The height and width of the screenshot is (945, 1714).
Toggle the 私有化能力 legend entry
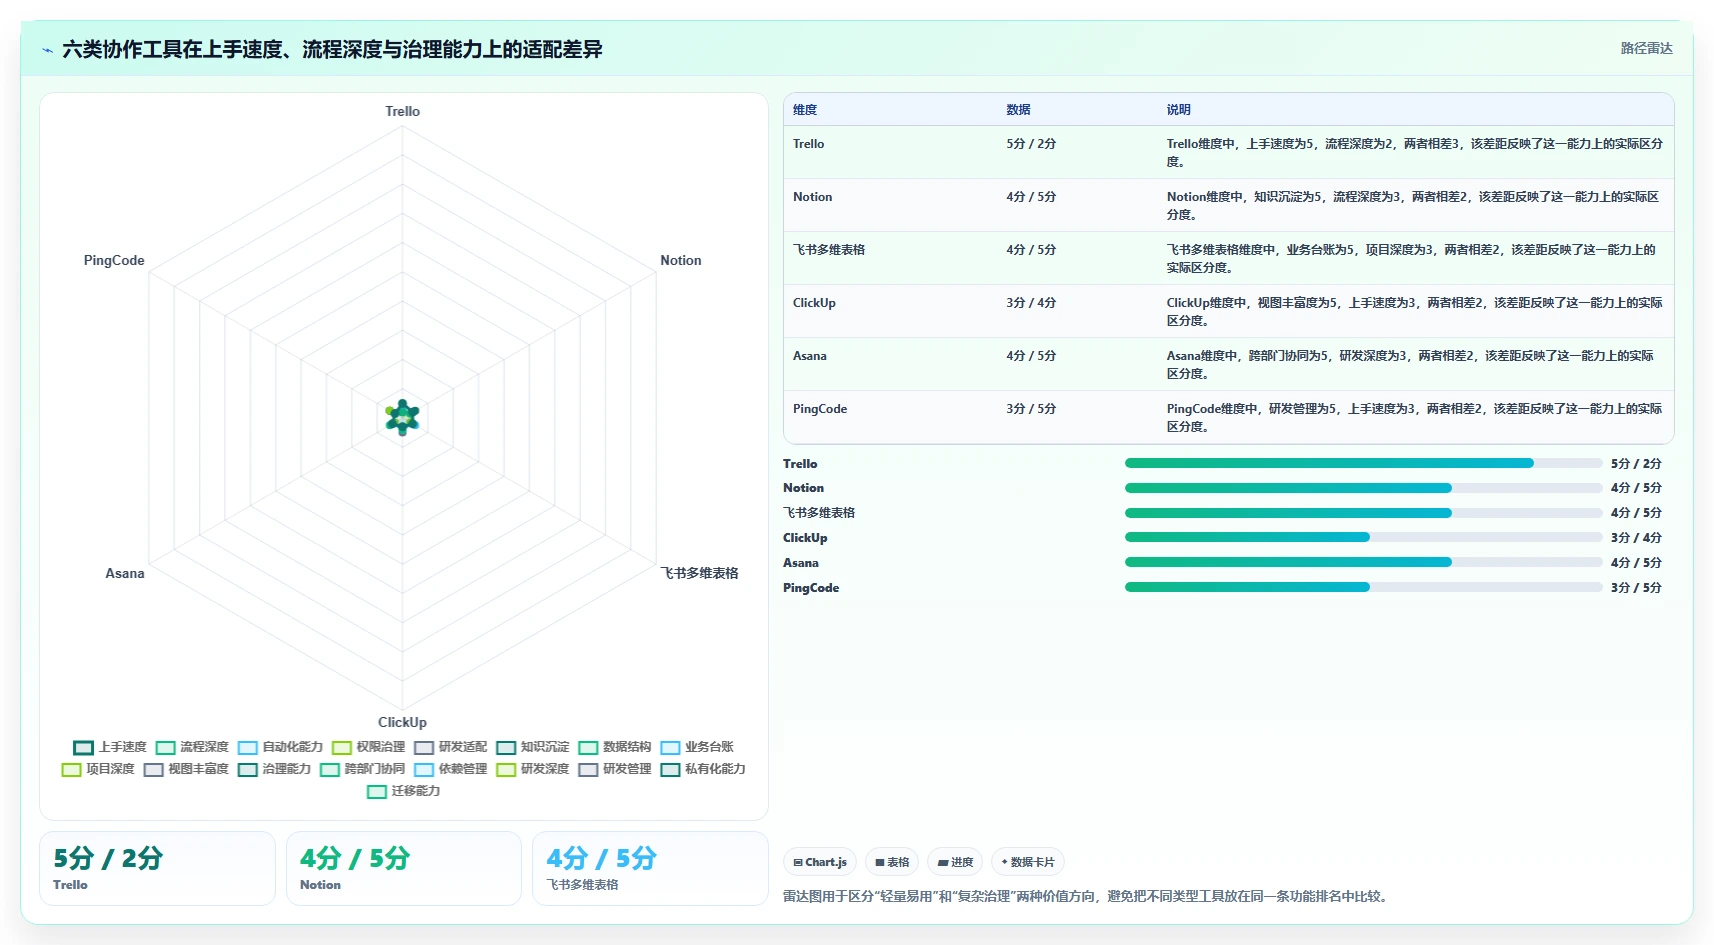click(x=702, y=769)
